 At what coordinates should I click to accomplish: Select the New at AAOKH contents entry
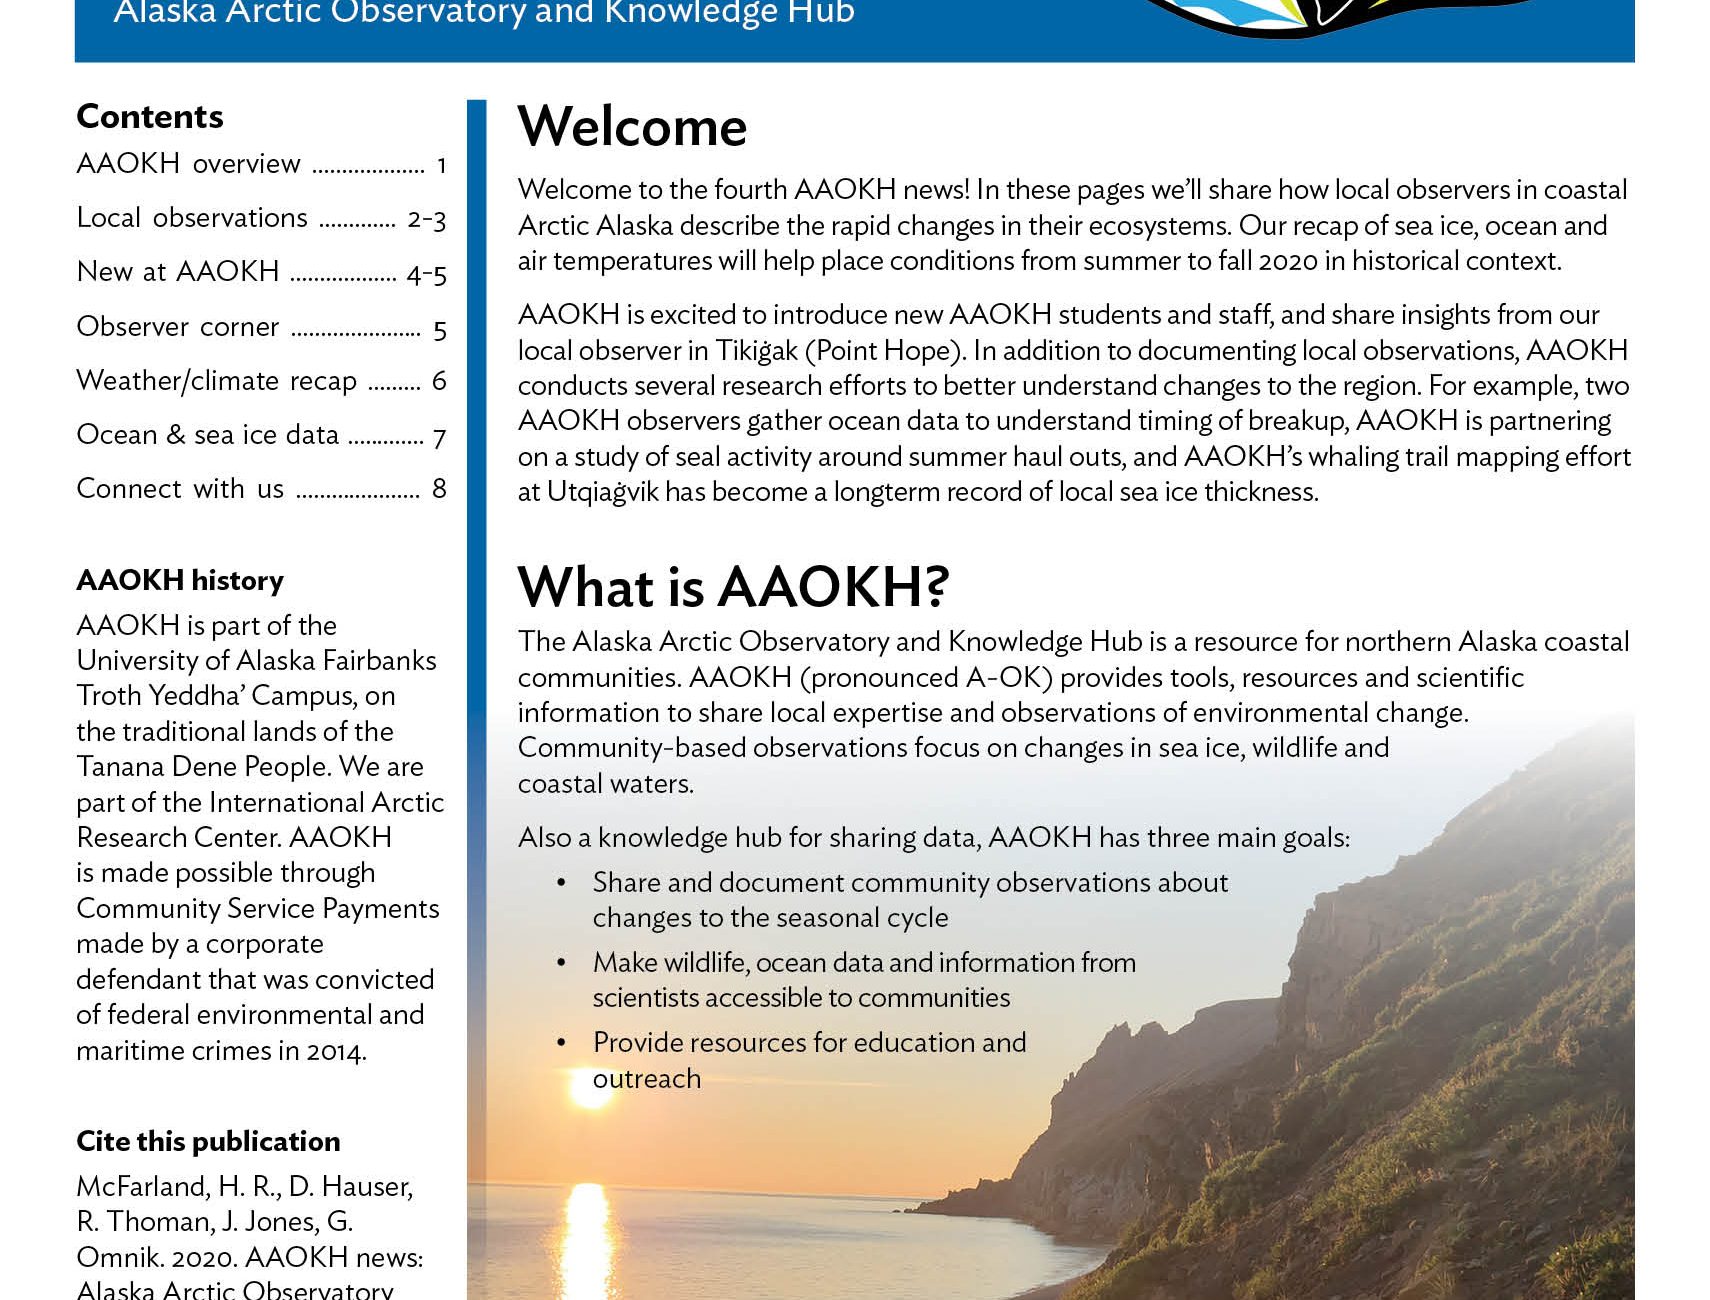[x=260, y=272]
